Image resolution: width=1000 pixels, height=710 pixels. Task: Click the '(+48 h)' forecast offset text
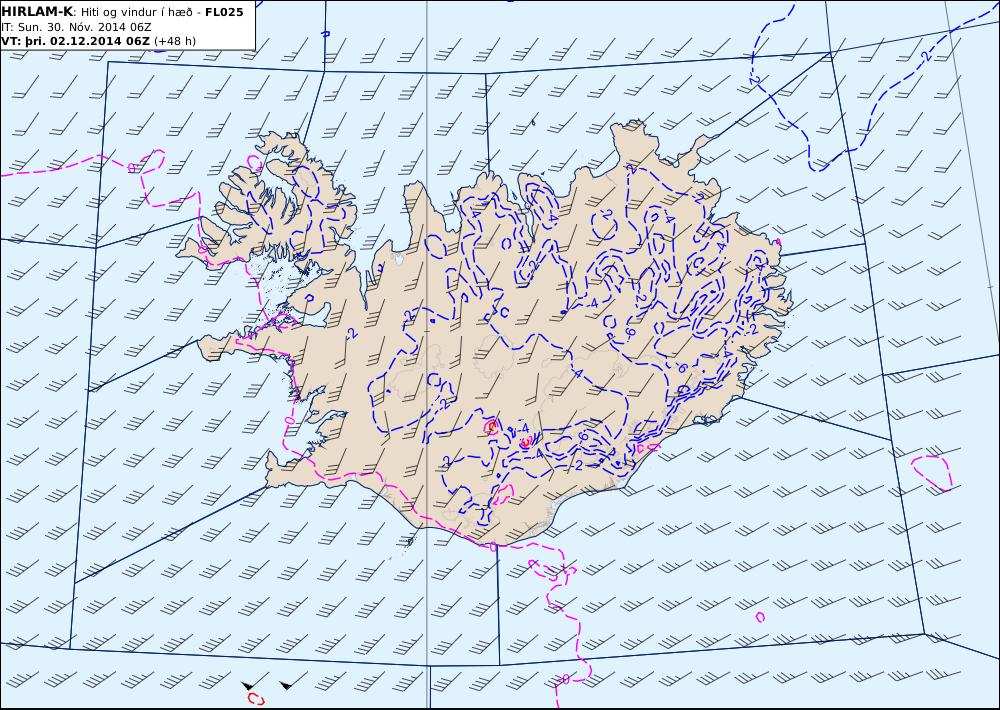[175, 41]
